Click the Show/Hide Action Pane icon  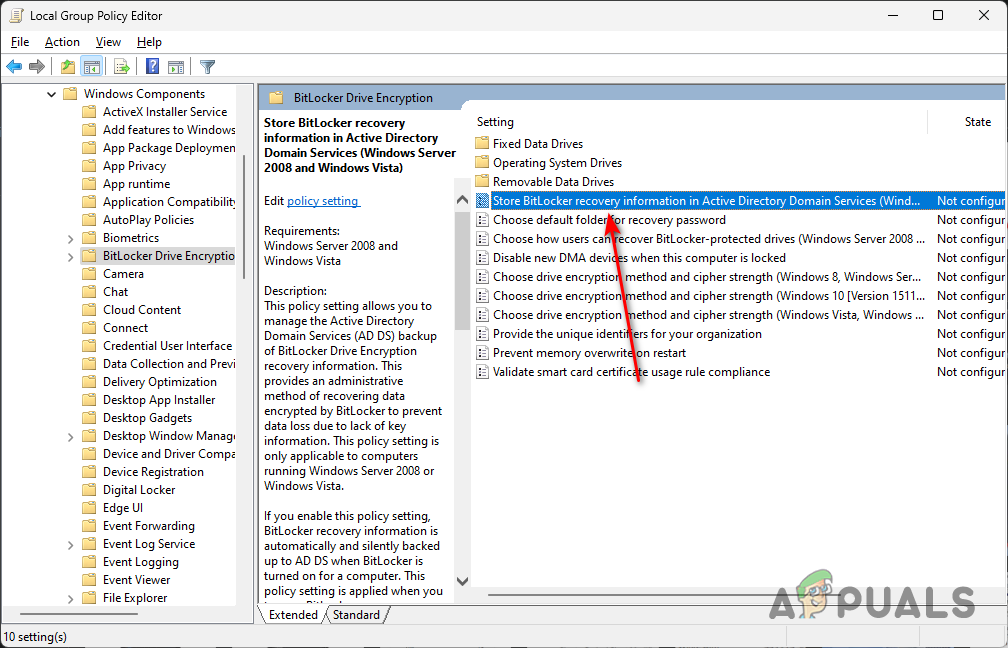coord(177,66)
